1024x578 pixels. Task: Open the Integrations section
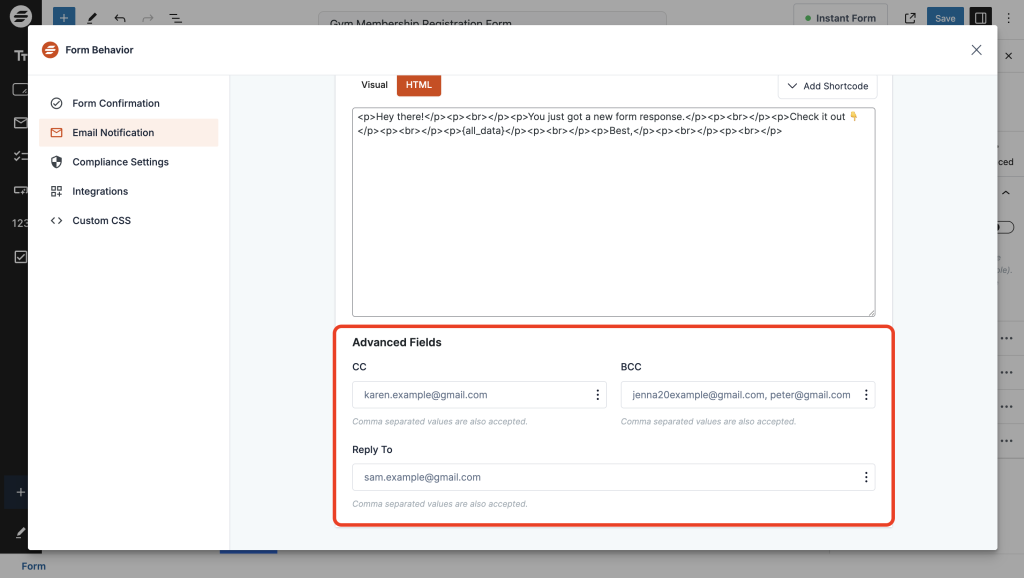click(100, 191)
